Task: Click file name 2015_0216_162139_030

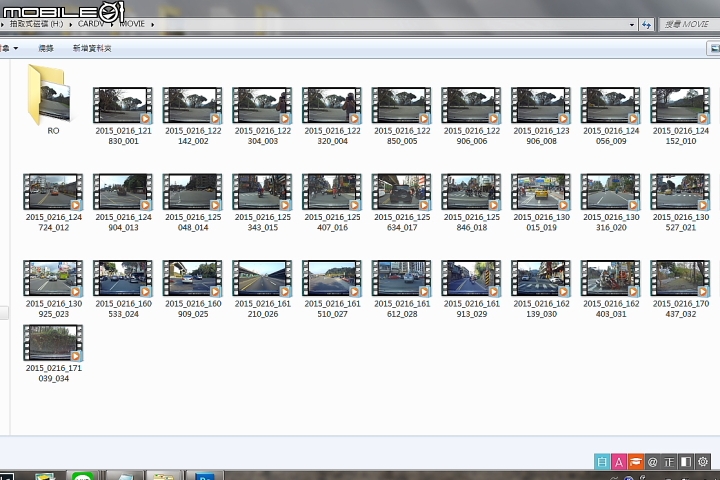Action: point(541,309)
